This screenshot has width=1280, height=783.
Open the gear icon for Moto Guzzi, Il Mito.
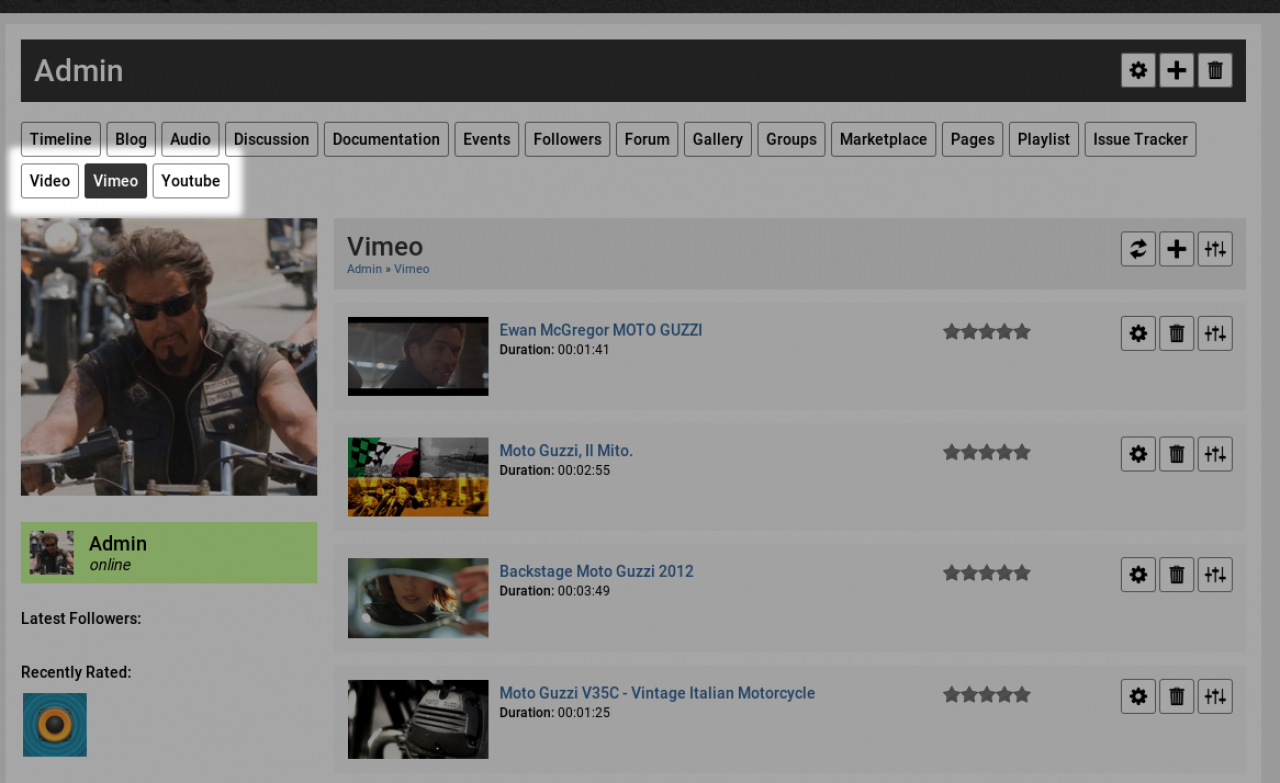[x=1138, y=454]
